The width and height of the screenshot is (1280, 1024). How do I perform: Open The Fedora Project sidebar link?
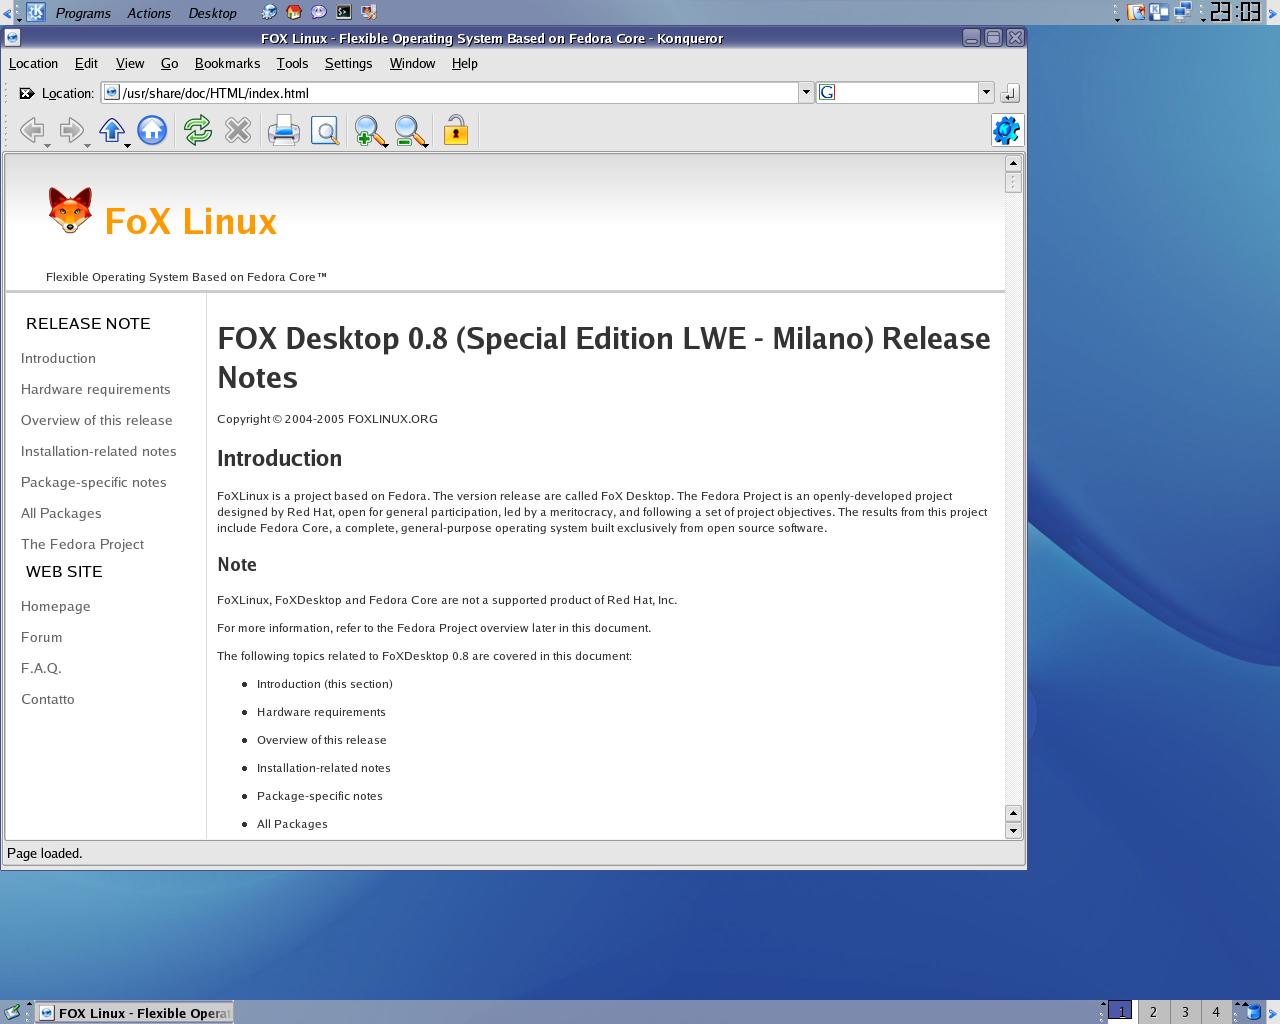(82, 544)
